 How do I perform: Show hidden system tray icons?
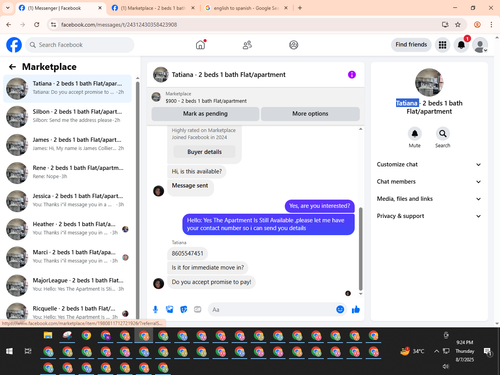pyautogui.click(x=436, y=351)
